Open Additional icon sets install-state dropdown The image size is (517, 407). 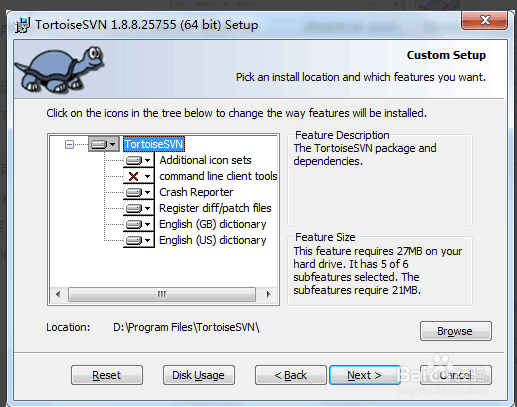[139, 160]
